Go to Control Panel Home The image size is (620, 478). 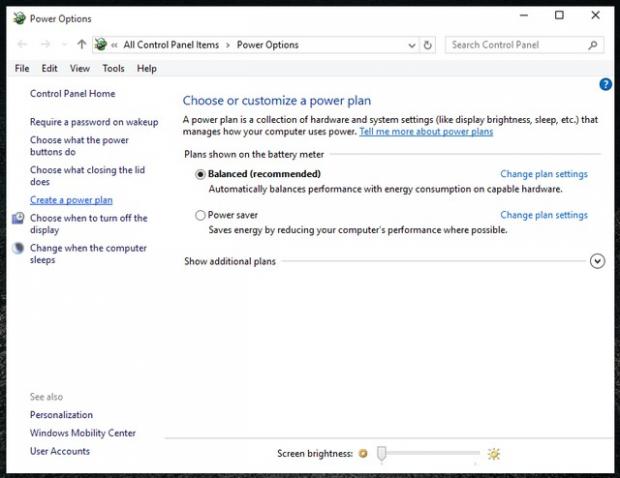coord(73,94)
